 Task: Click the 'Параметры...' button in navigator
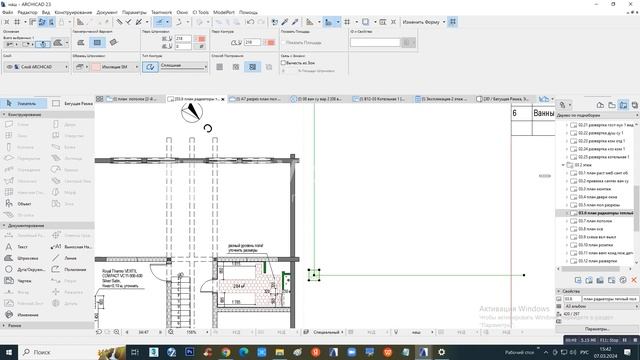point(596,329)
